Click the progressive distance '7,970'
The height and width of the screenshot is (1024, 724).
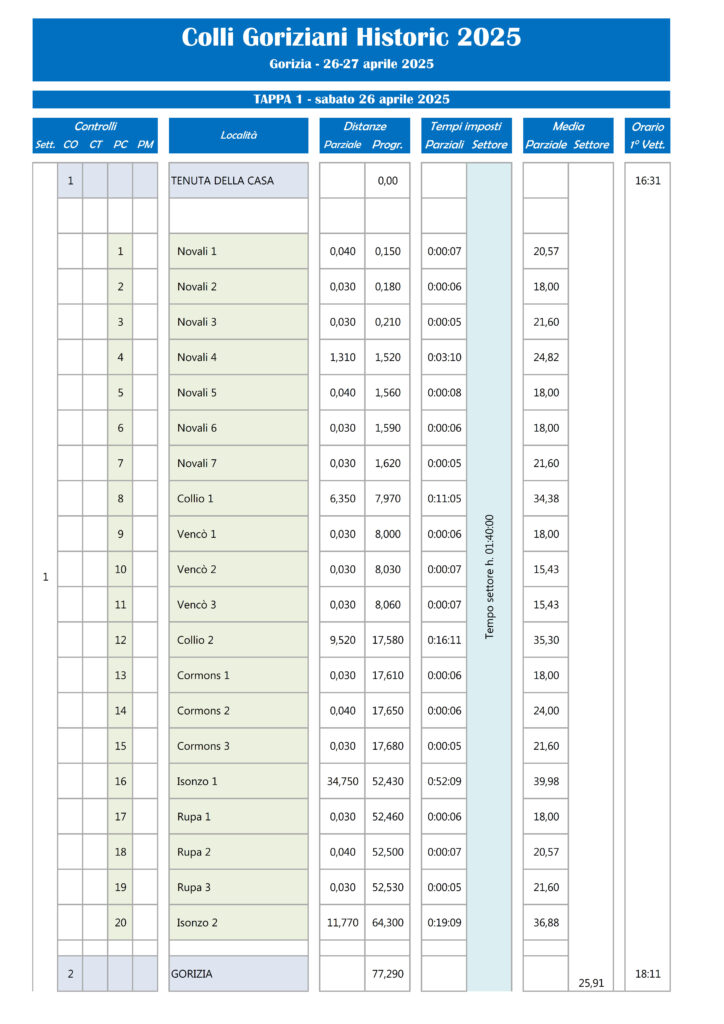click(x=388, y=498)
